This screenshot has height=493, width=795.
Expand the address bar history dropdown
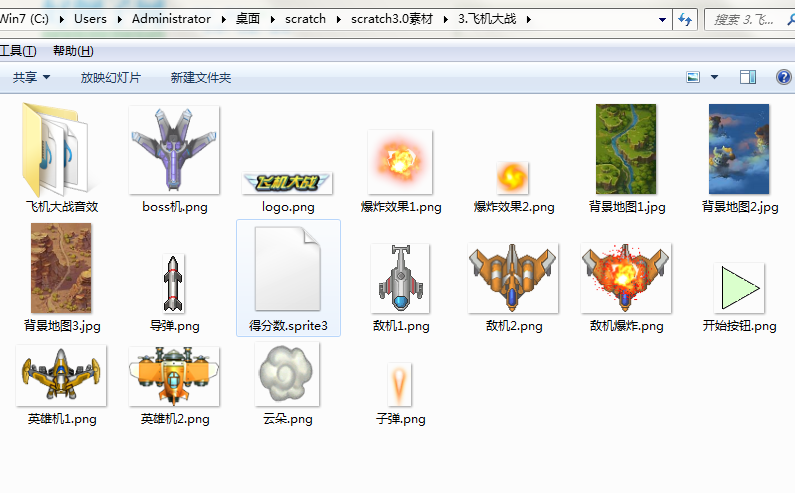[x=662, y=20]
